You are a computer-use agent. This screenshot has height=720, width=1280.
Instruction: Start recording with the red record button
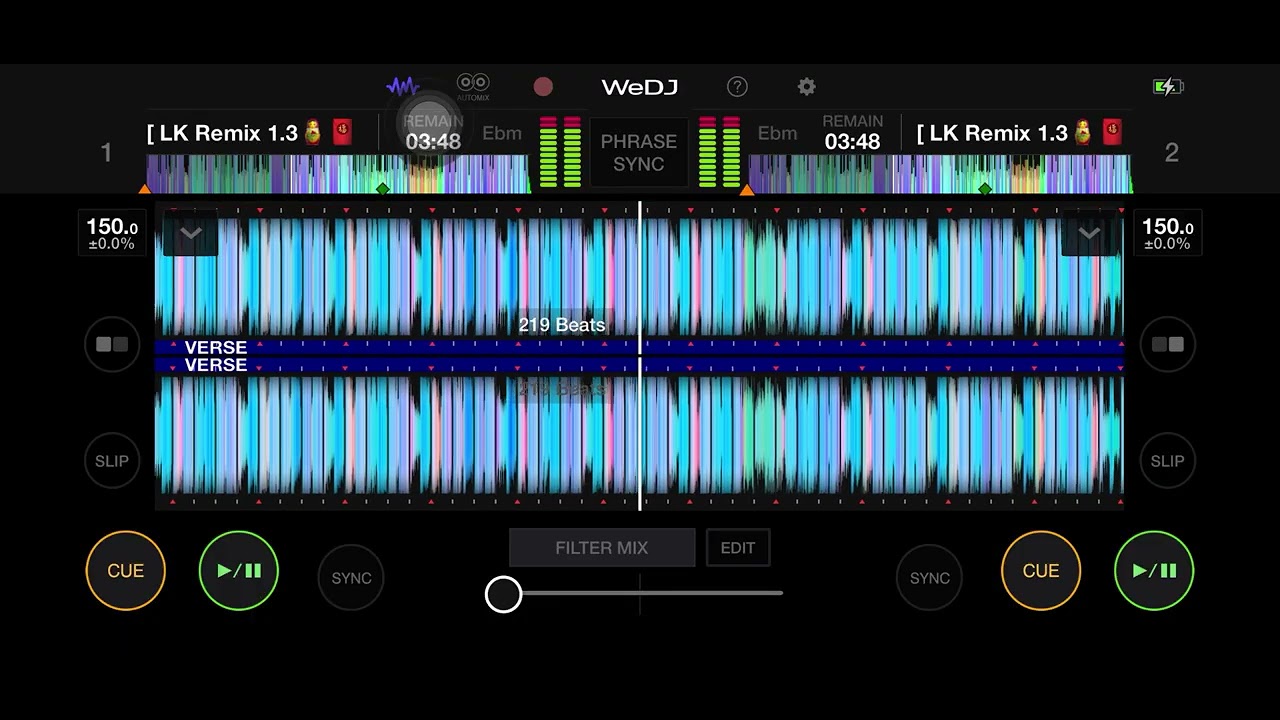[x=543, y=87]
